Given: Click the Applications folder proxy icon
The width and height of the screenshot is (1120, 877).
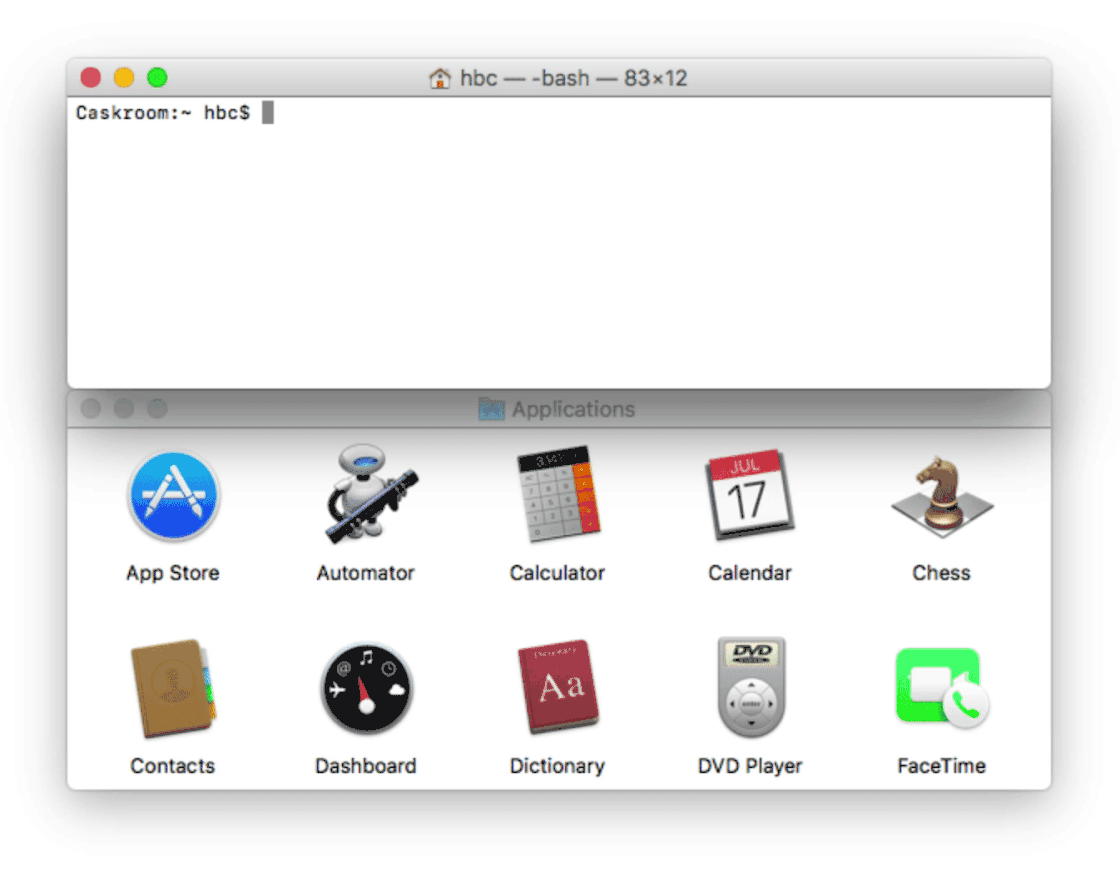Looking at the screenshot, I should (490, 408).
